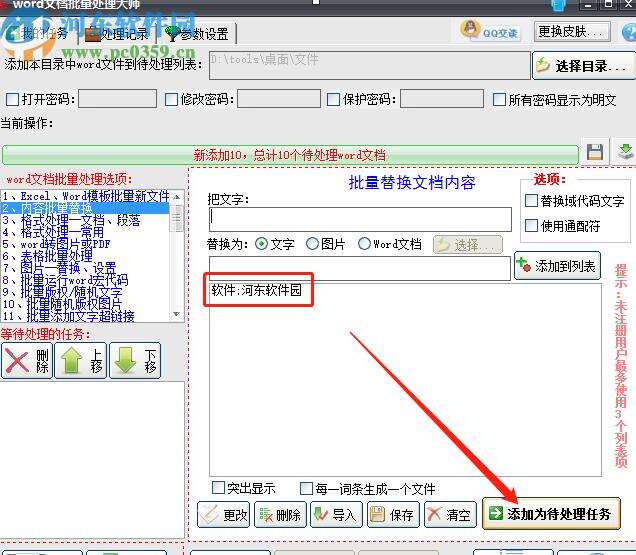Click the green download arrow icon

click(625, 152)
